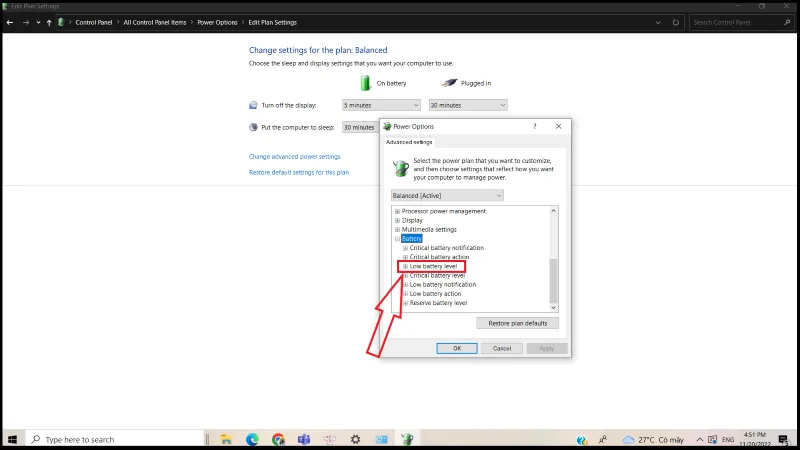Open Microsoft Edge from the taskbar
800x450 pixels.
click(x=252, y=439)
